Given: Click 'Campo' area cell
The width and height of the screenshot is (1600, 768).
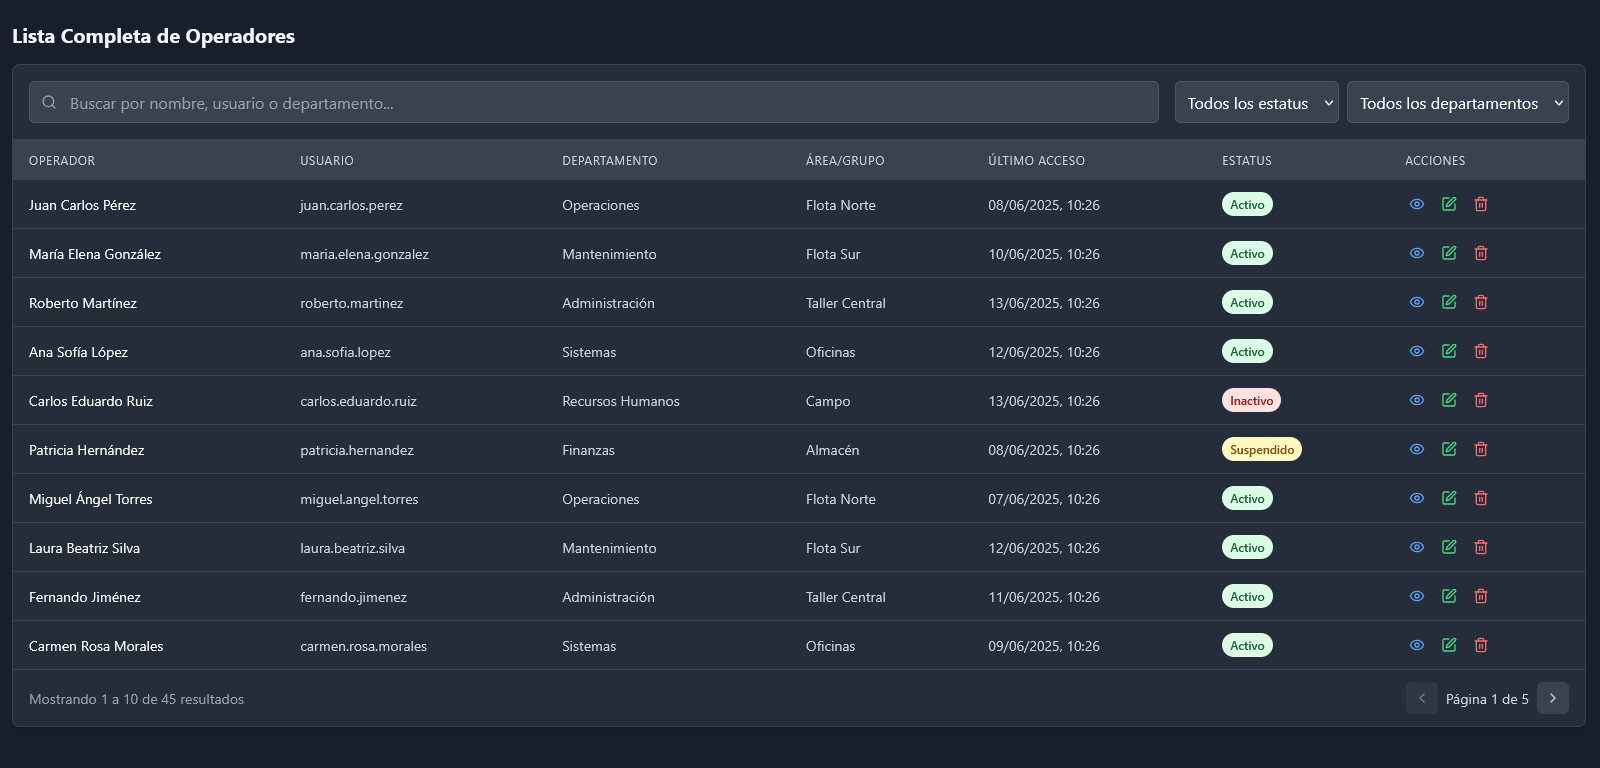Looking at the screenshot, I should (828, 401).
